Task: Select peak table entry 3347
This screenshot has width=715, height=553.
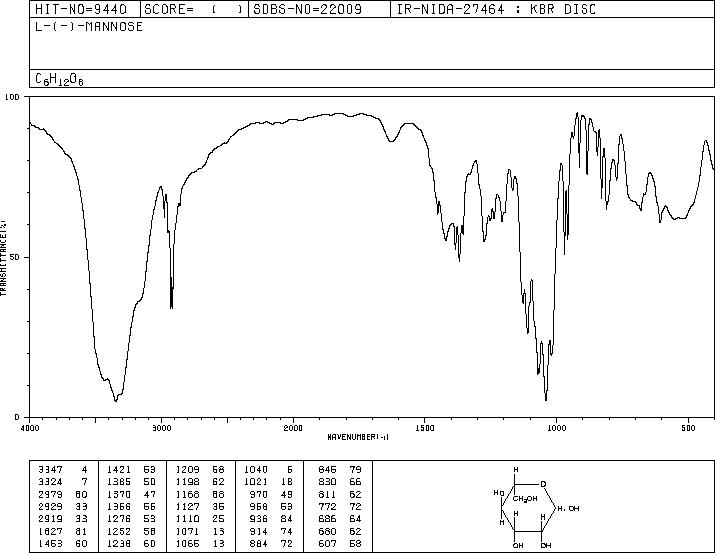Action: click(63, 469)
